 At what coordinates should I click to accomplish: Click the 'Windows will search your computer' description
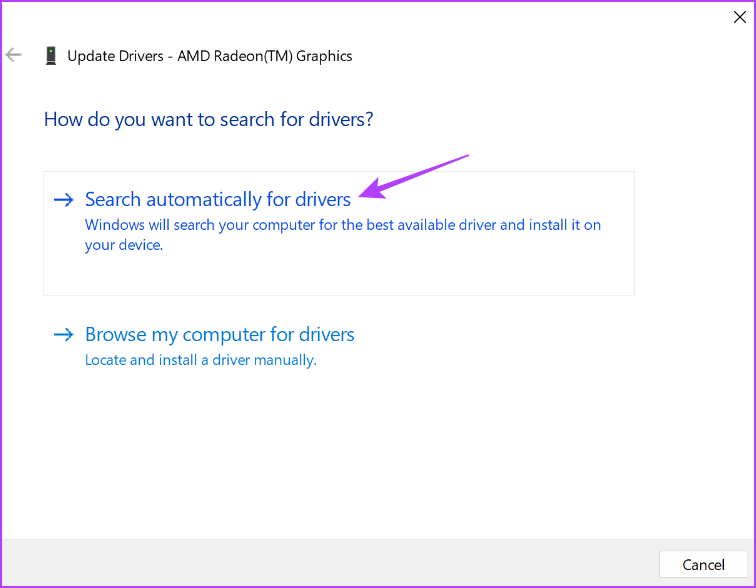(x=343, y=235)
